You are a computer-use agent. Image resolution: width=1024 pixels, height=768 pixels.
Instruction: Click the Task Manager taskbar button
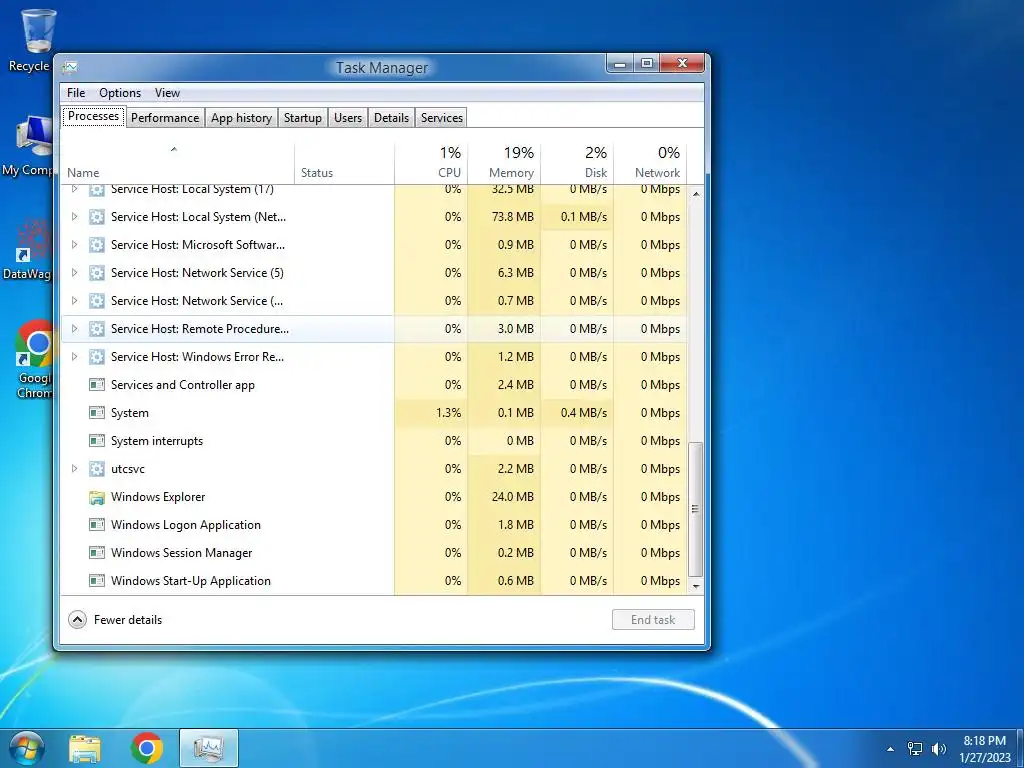pos(208,748)
